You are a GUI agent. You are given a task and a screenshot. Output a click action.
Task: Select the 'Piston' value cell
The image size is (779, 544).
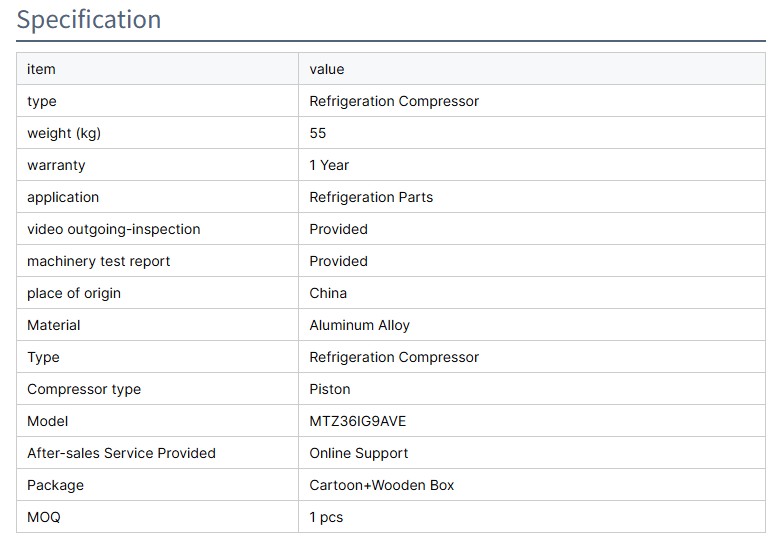point(330,389)
